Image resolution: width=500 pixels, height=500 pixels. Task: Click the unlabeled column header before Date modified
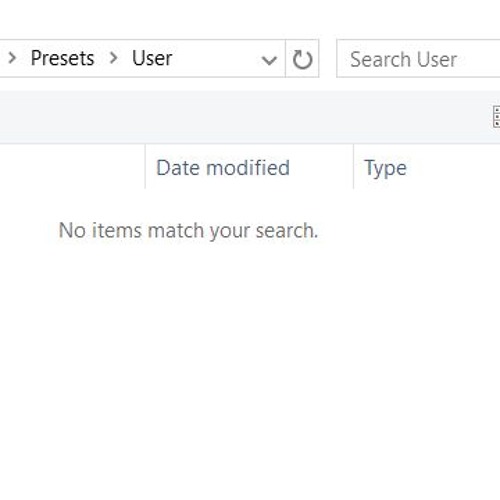click(72, 167)
